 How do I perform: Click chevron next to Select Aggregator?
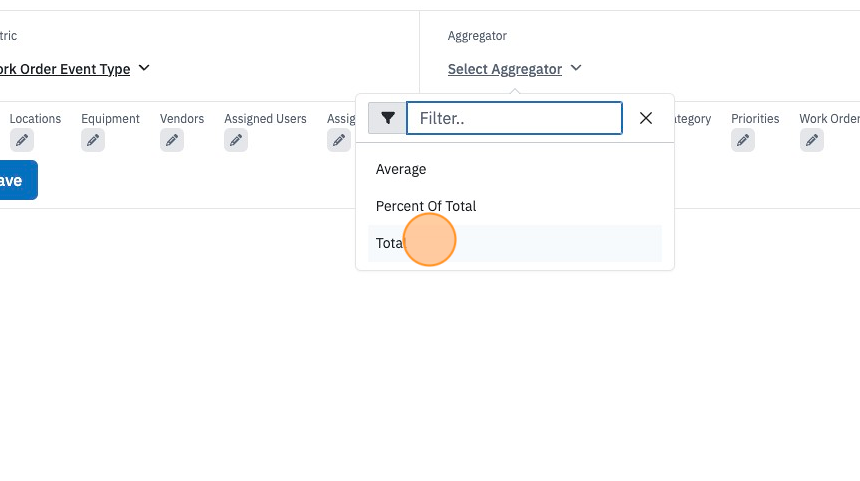coord(576,68)
